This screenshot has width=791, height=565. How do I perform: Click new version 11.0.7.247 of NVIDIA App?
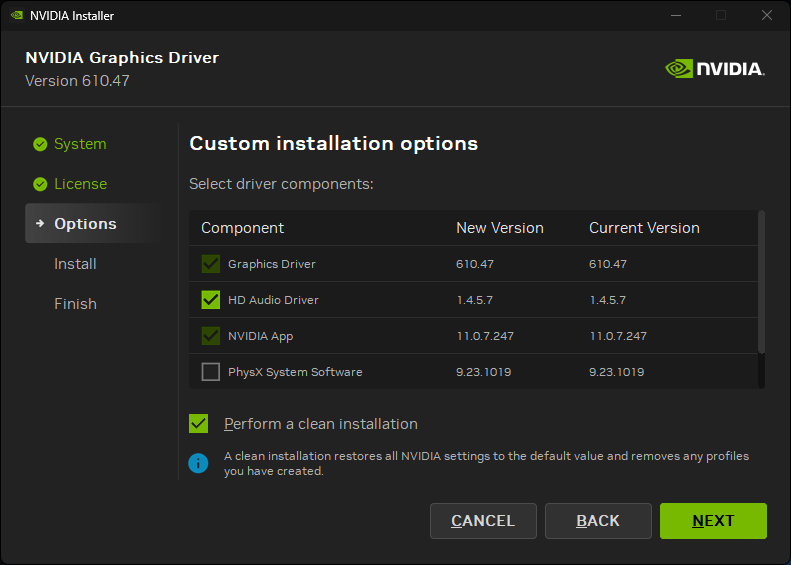pyautogui.click(x=485, y=336)
